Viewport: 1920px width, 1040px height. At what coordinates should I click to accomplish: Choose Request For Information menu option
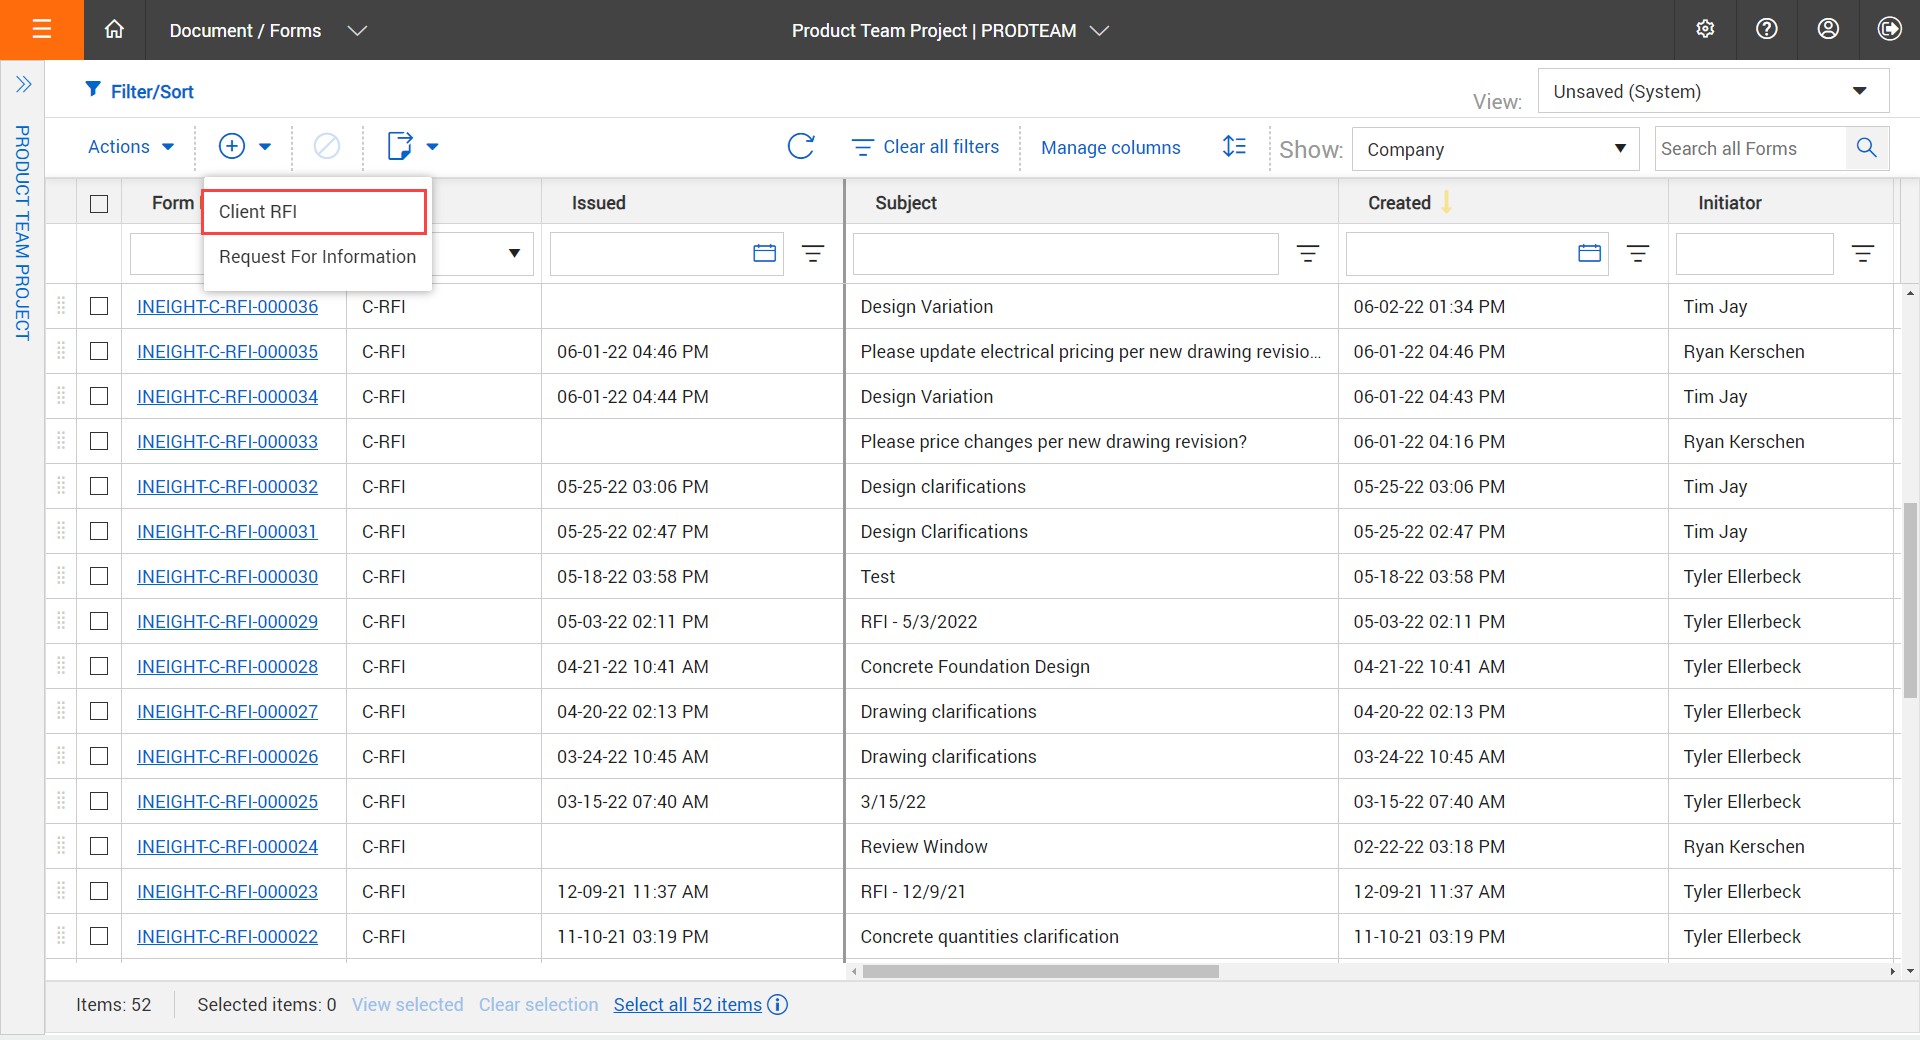pyautogui.click(x=316, y=256)
